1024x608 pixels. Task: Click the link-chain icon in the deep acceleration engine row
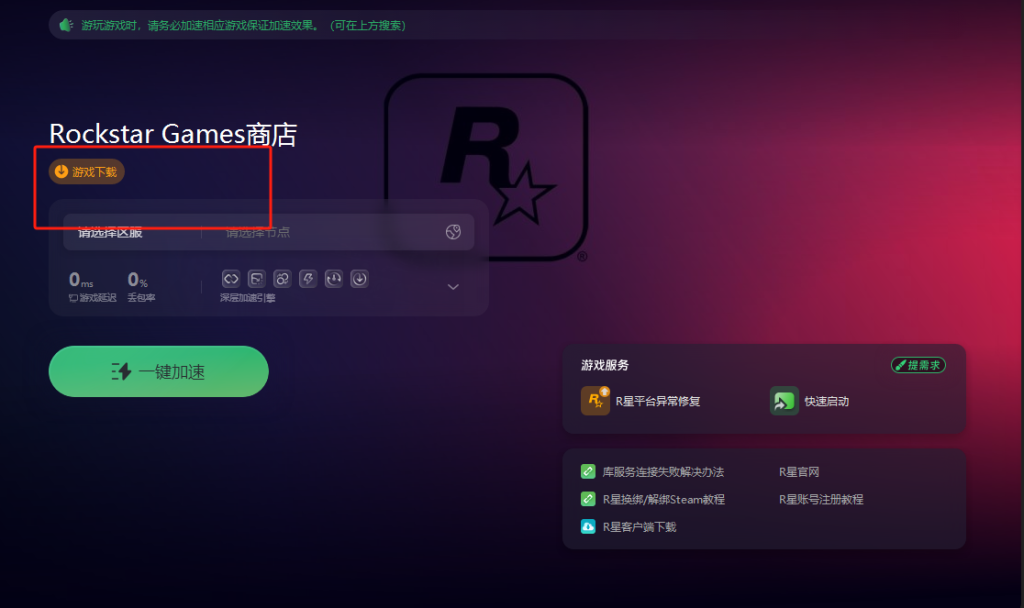tap(231, 279)
